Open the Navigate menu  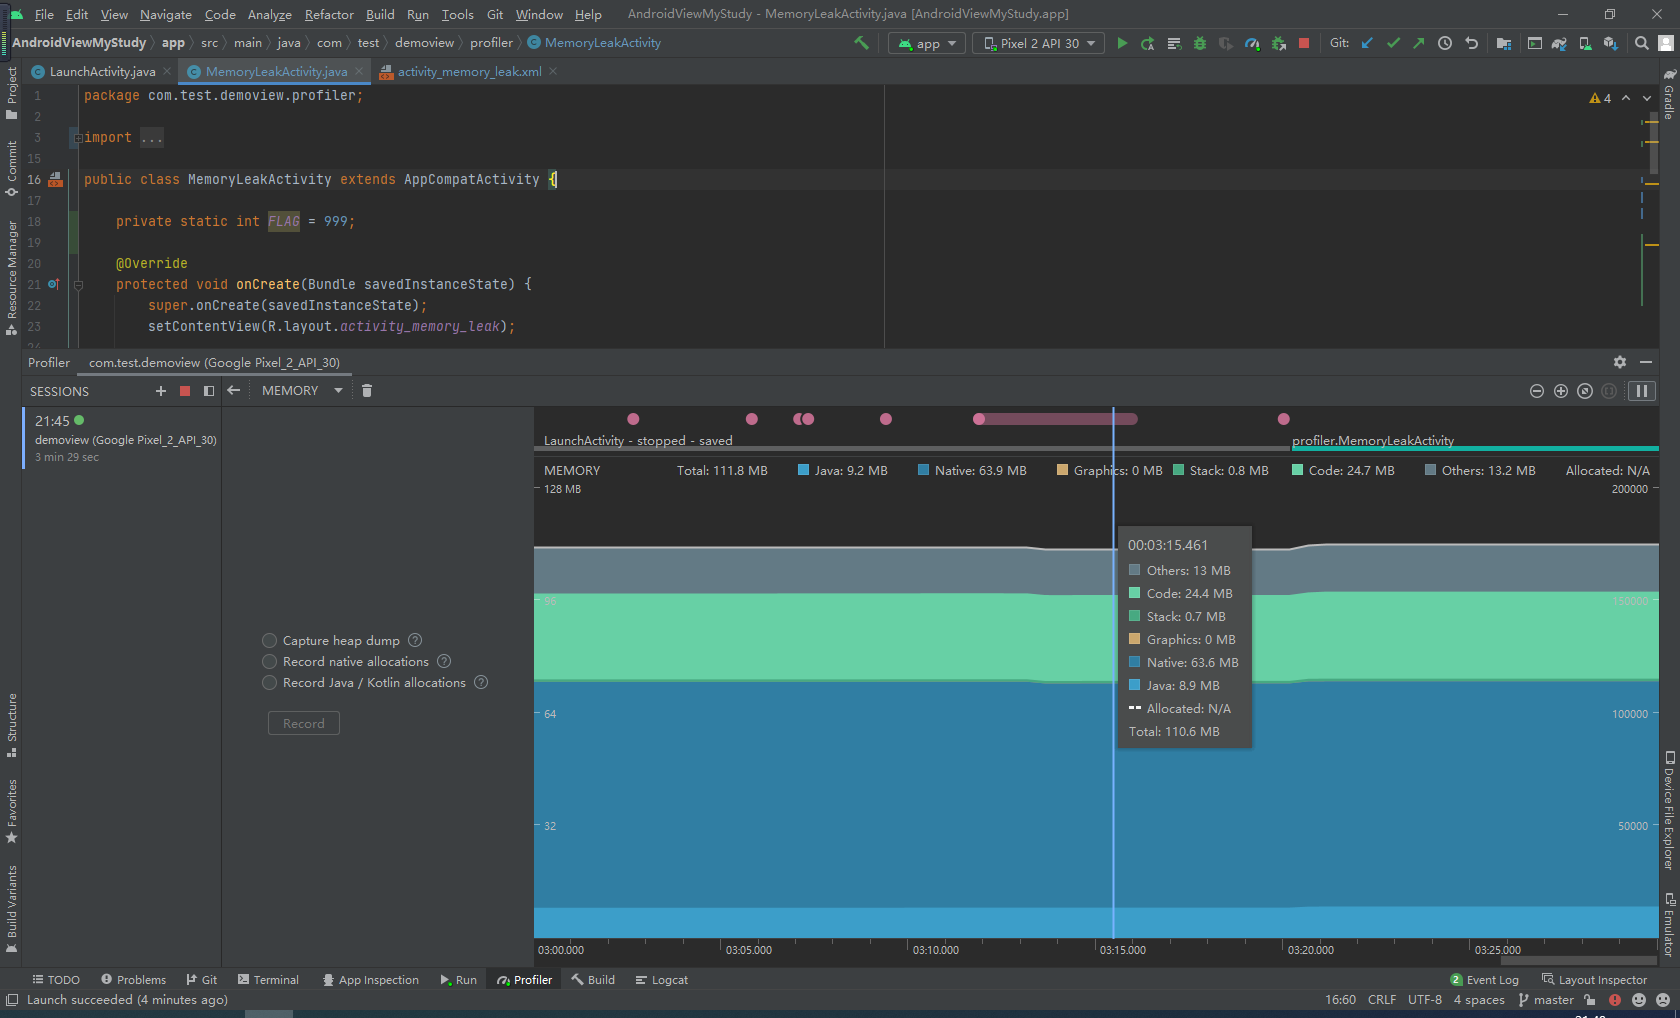pos(165,14)
